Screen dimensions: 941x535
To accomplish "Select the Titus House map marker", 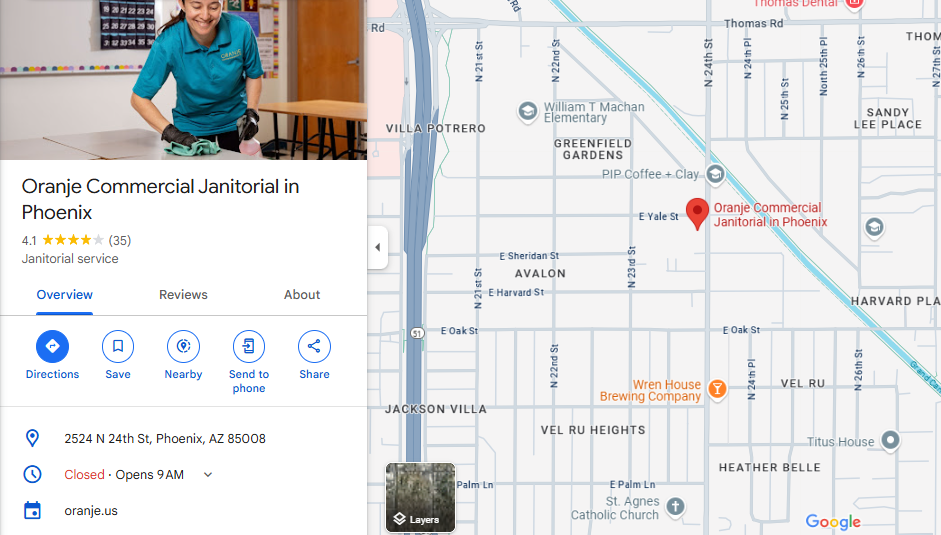I will pos(891,440).
